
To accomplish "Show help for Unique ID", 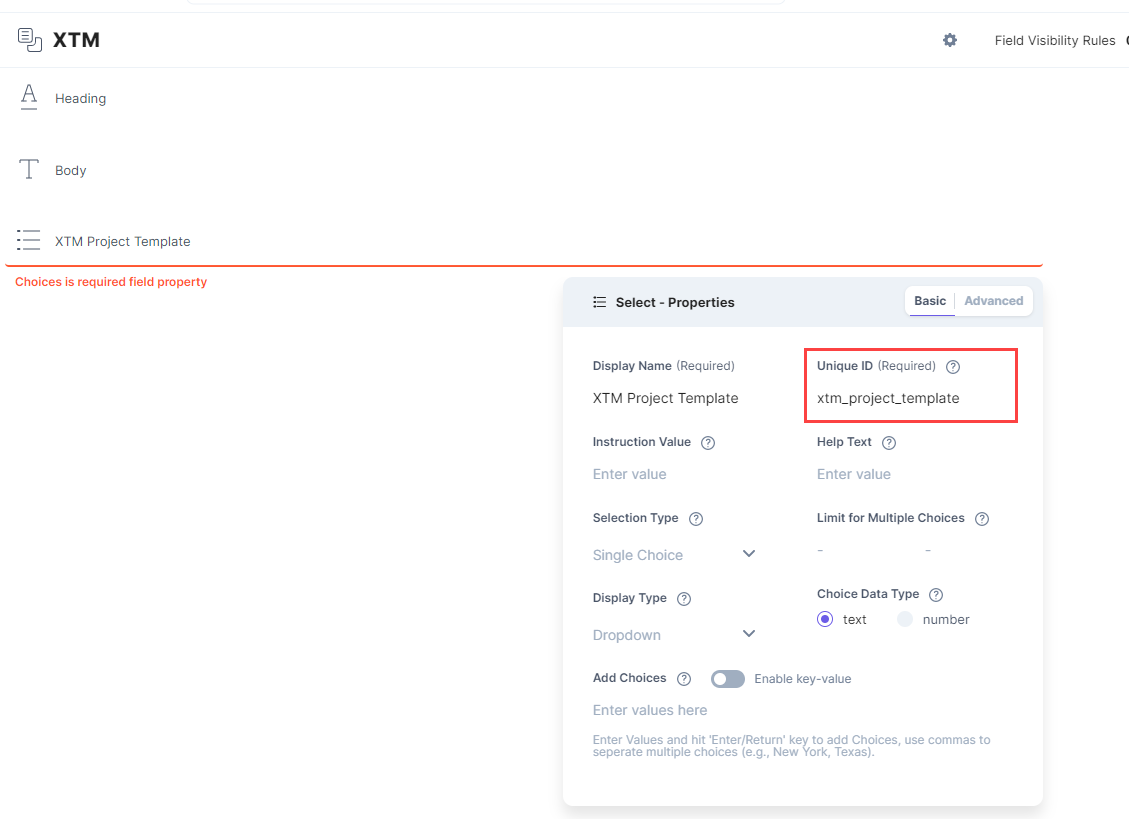I will point(953,367).
